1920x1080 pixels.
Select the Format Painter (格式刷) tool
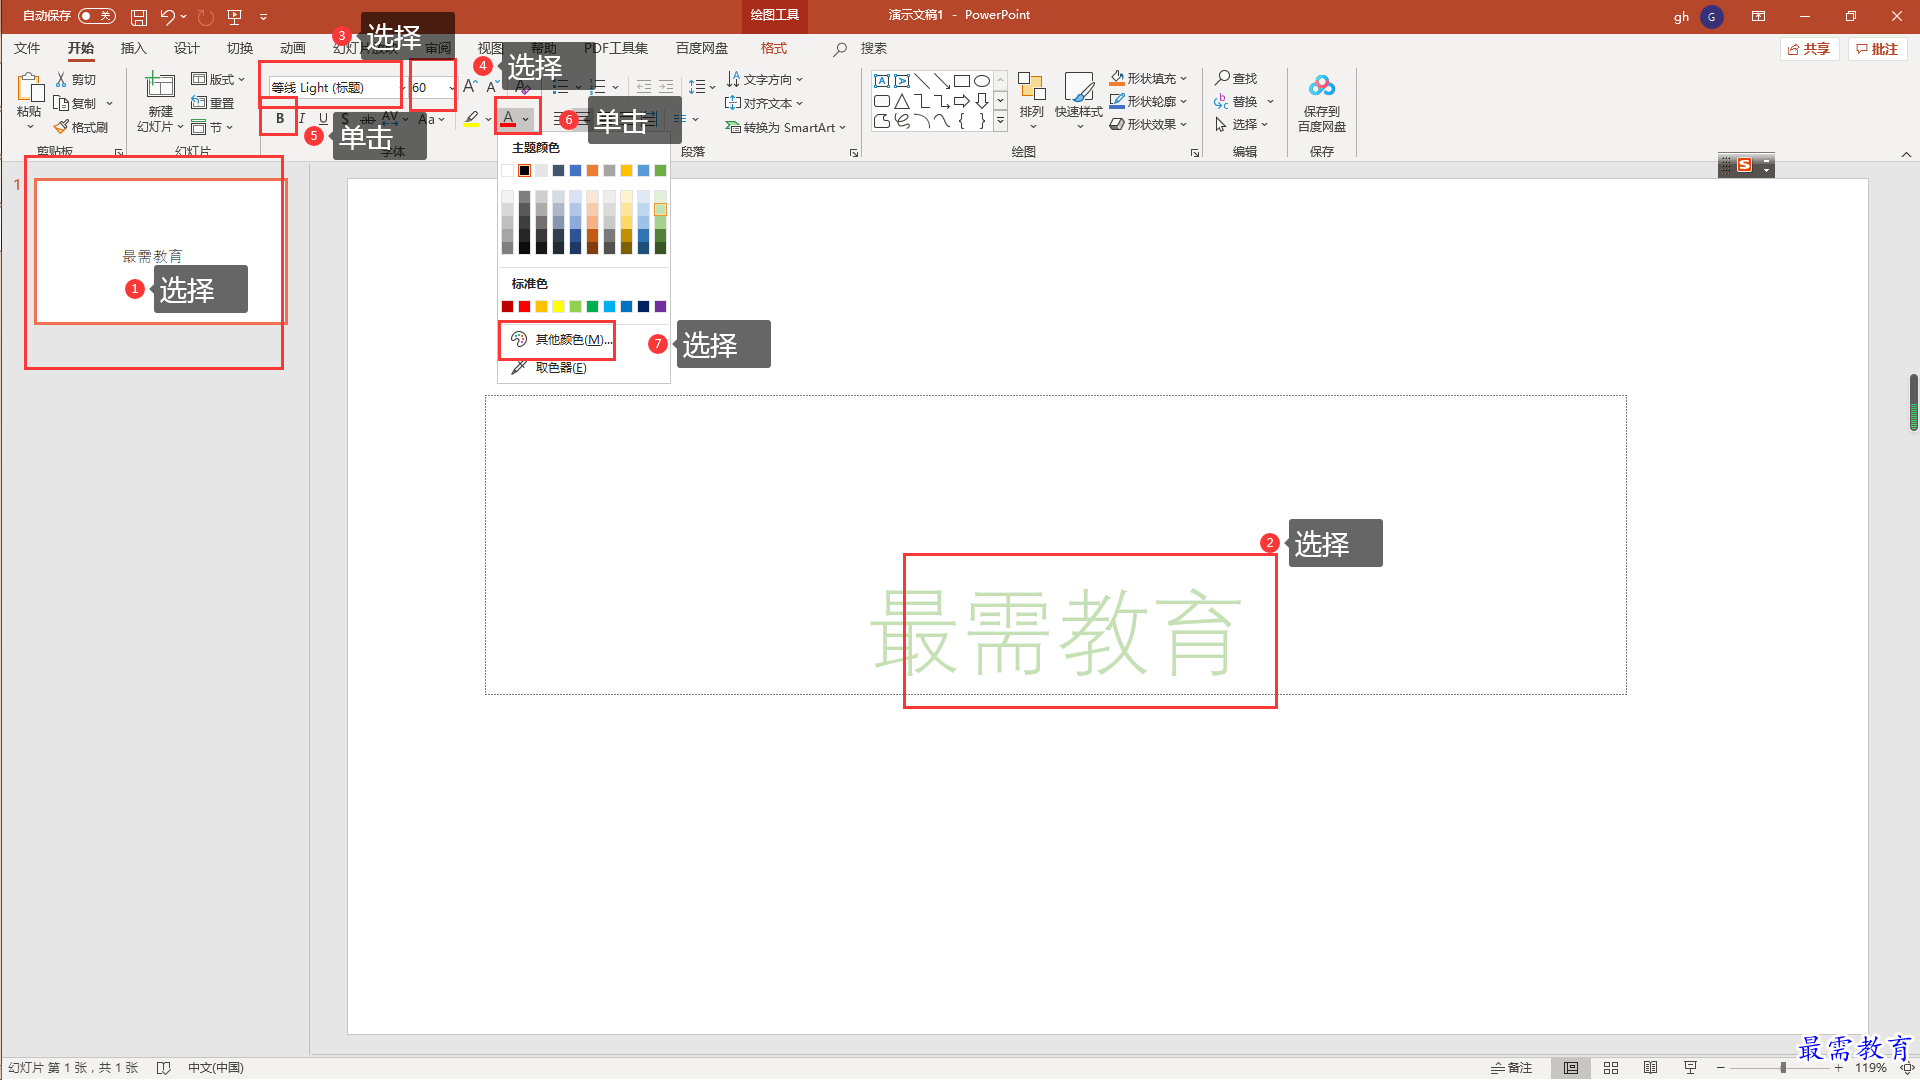(81, 127)
